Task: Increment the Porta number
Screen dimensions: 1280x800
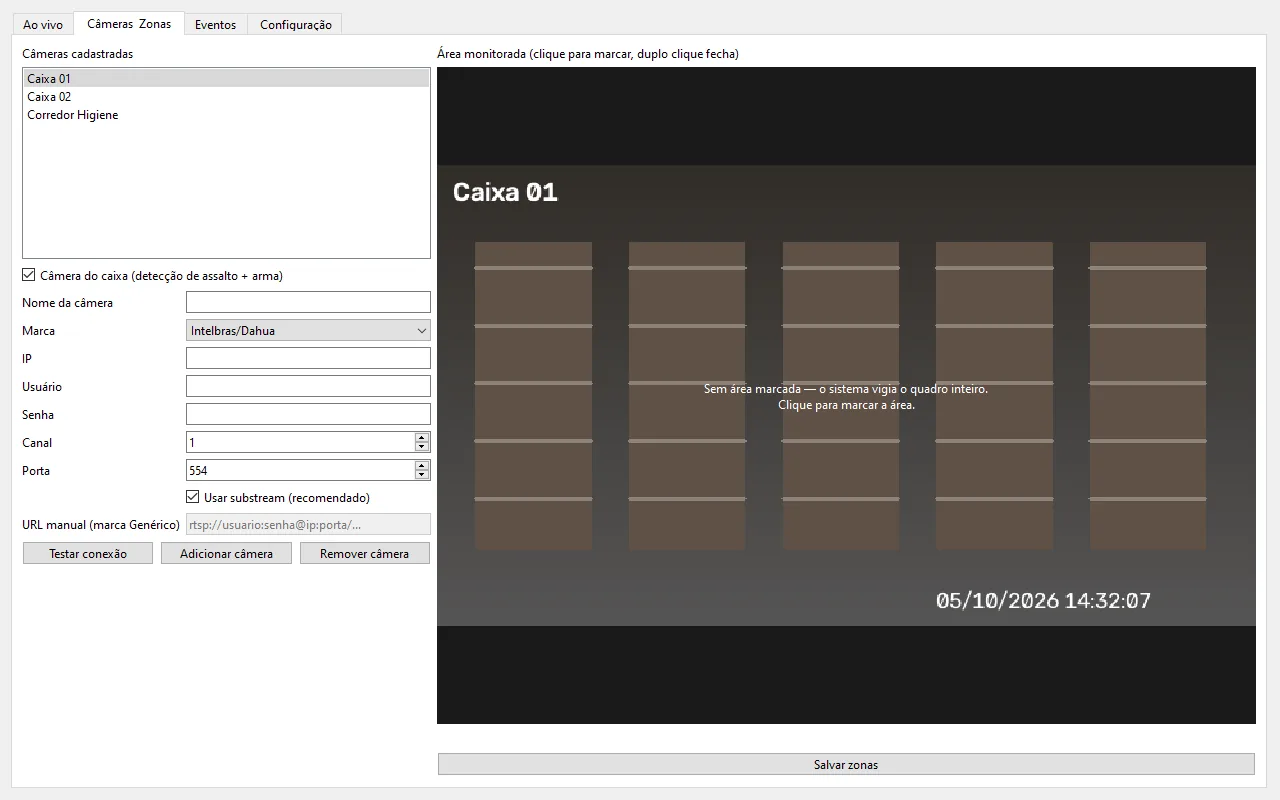Action: point(422,465)
